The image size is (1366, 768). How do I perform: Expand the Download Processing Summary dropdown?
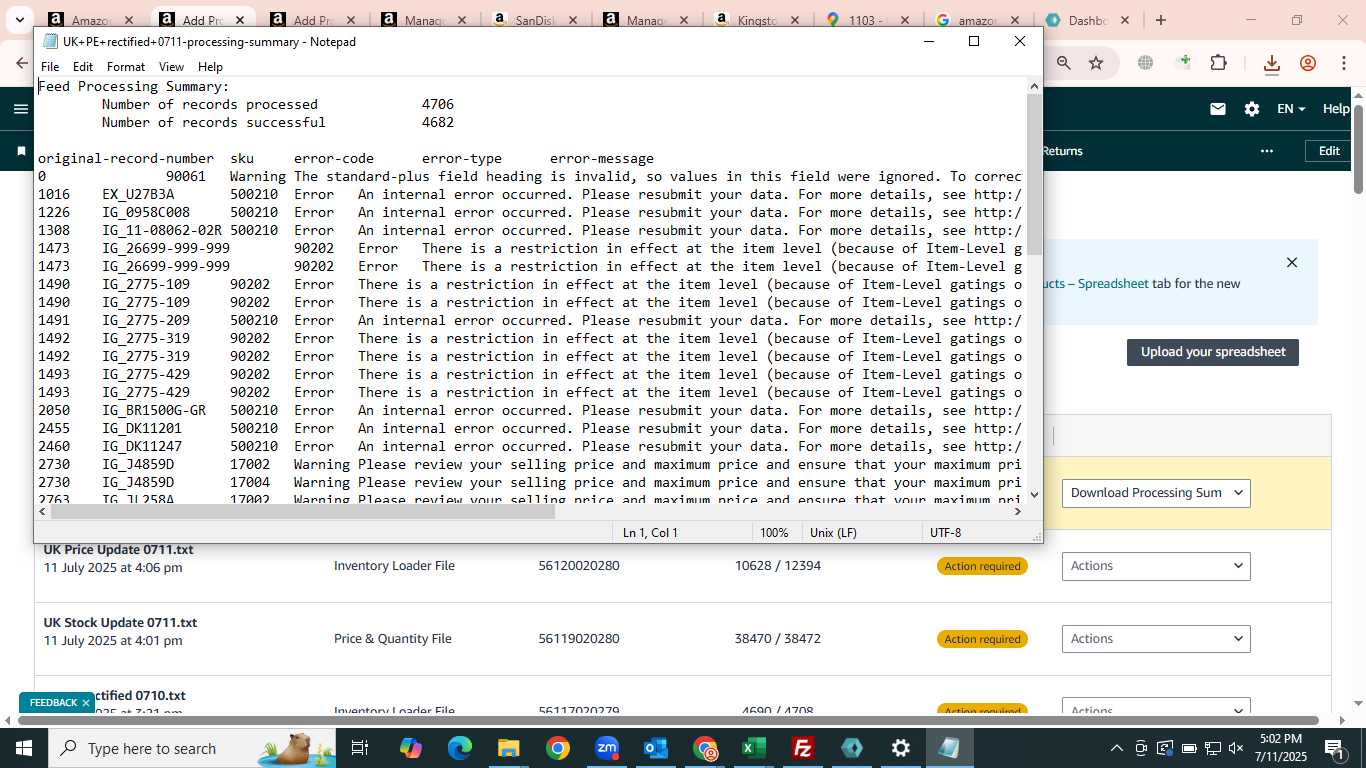coord(1156,493)
